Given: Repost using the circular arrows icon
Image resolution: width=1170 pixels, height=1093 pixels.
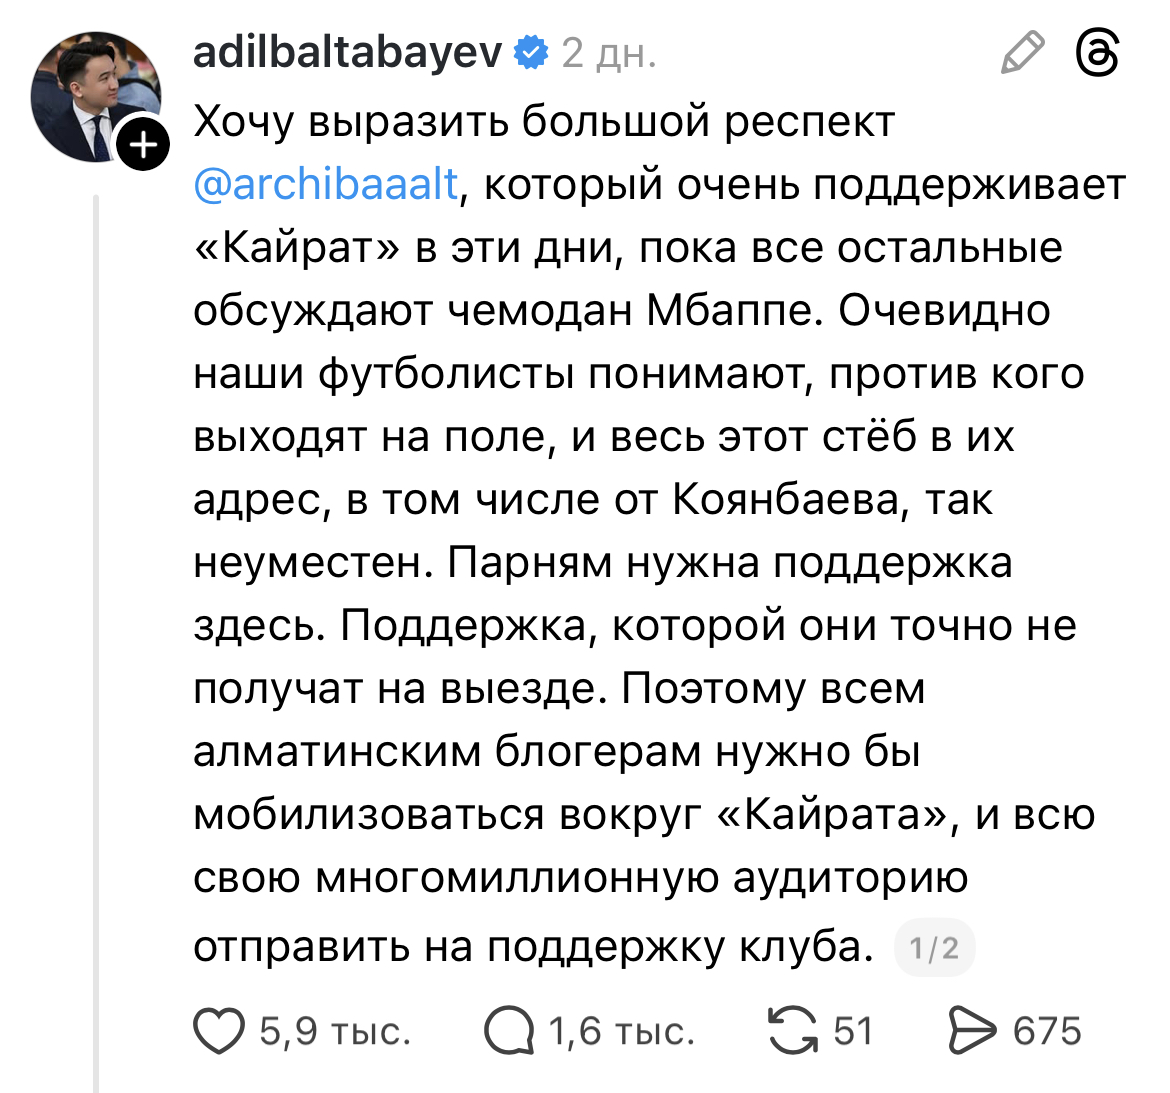Looking at the screenshot, I should (791, 1031).
